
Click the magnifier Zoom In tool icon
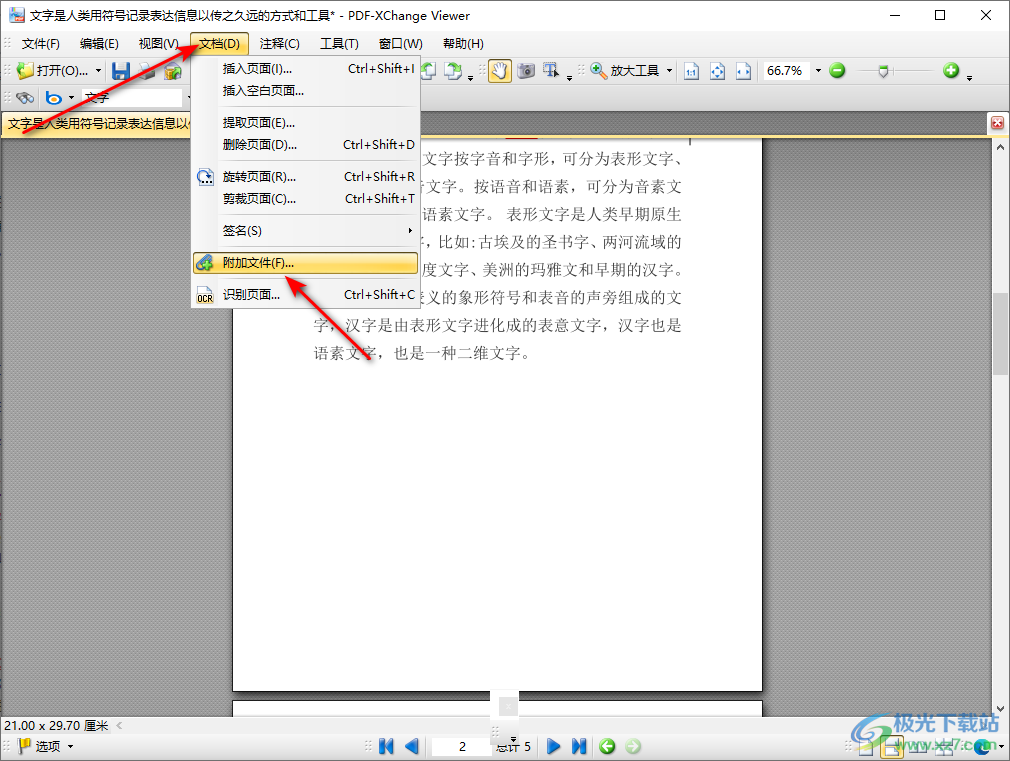point(598,70)
